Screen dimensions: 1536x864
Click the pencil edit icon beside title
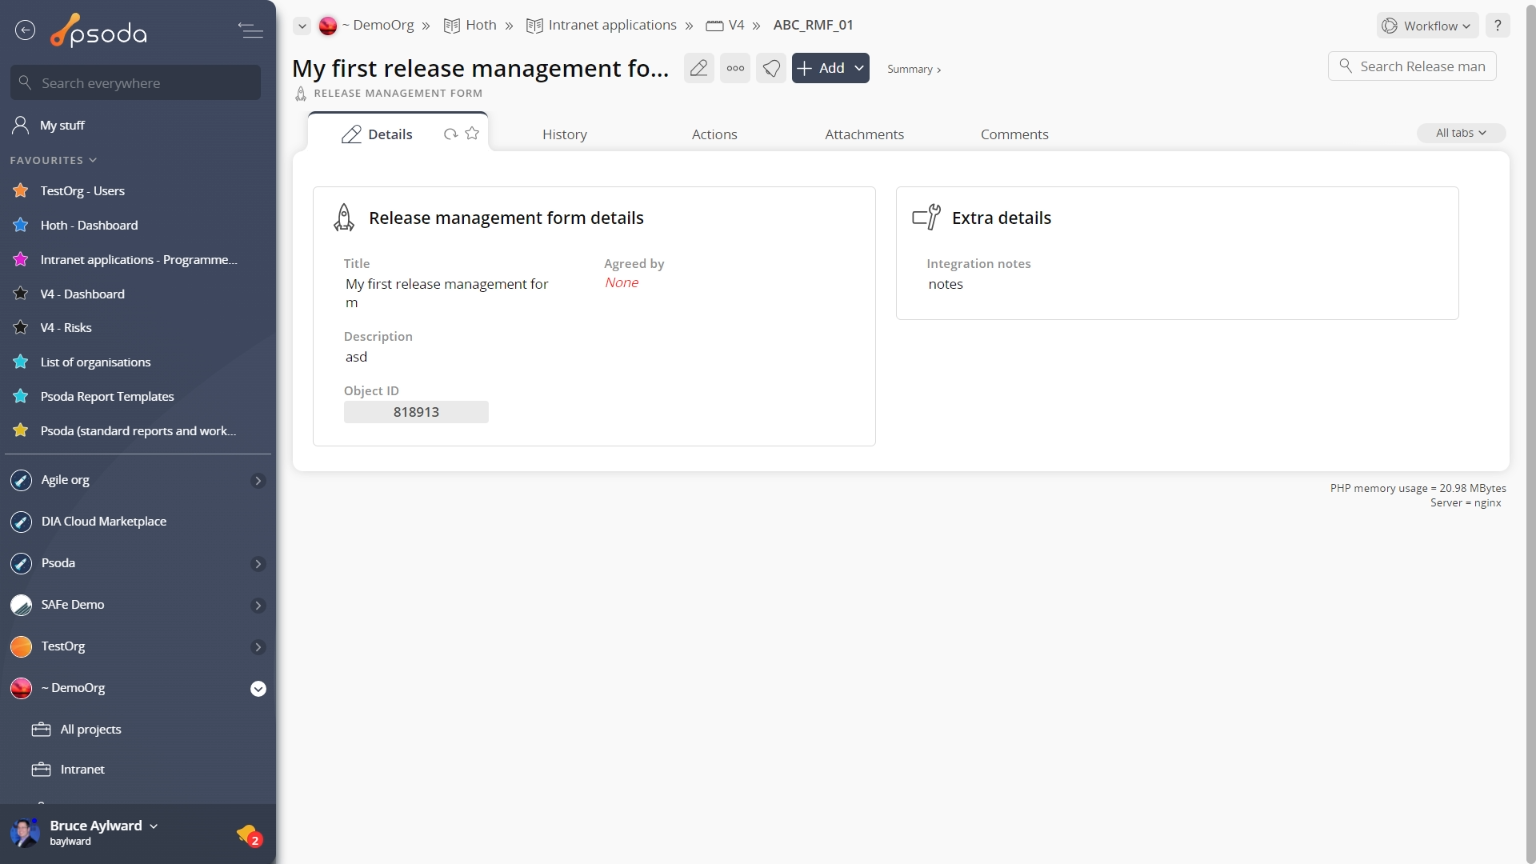(699, 68)
